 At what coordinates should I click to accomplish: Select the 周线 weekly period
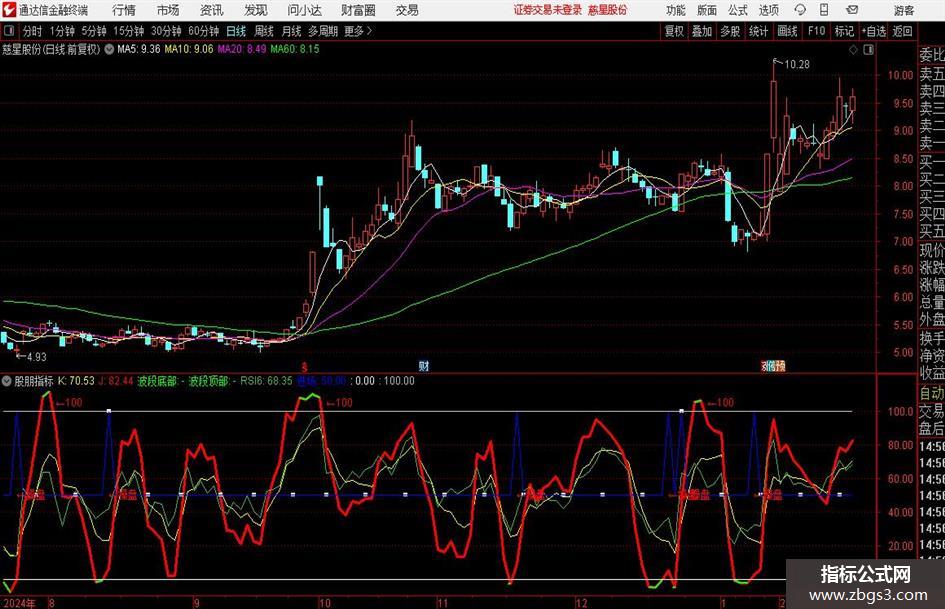[x=264, y=31]
